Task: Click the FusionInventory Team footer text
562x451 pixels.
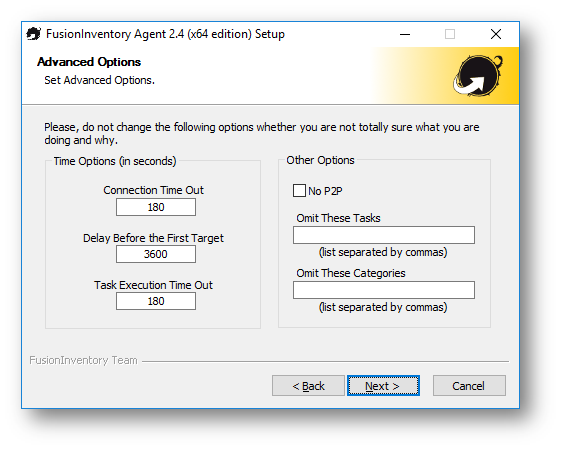Action: tap(83, 360)
